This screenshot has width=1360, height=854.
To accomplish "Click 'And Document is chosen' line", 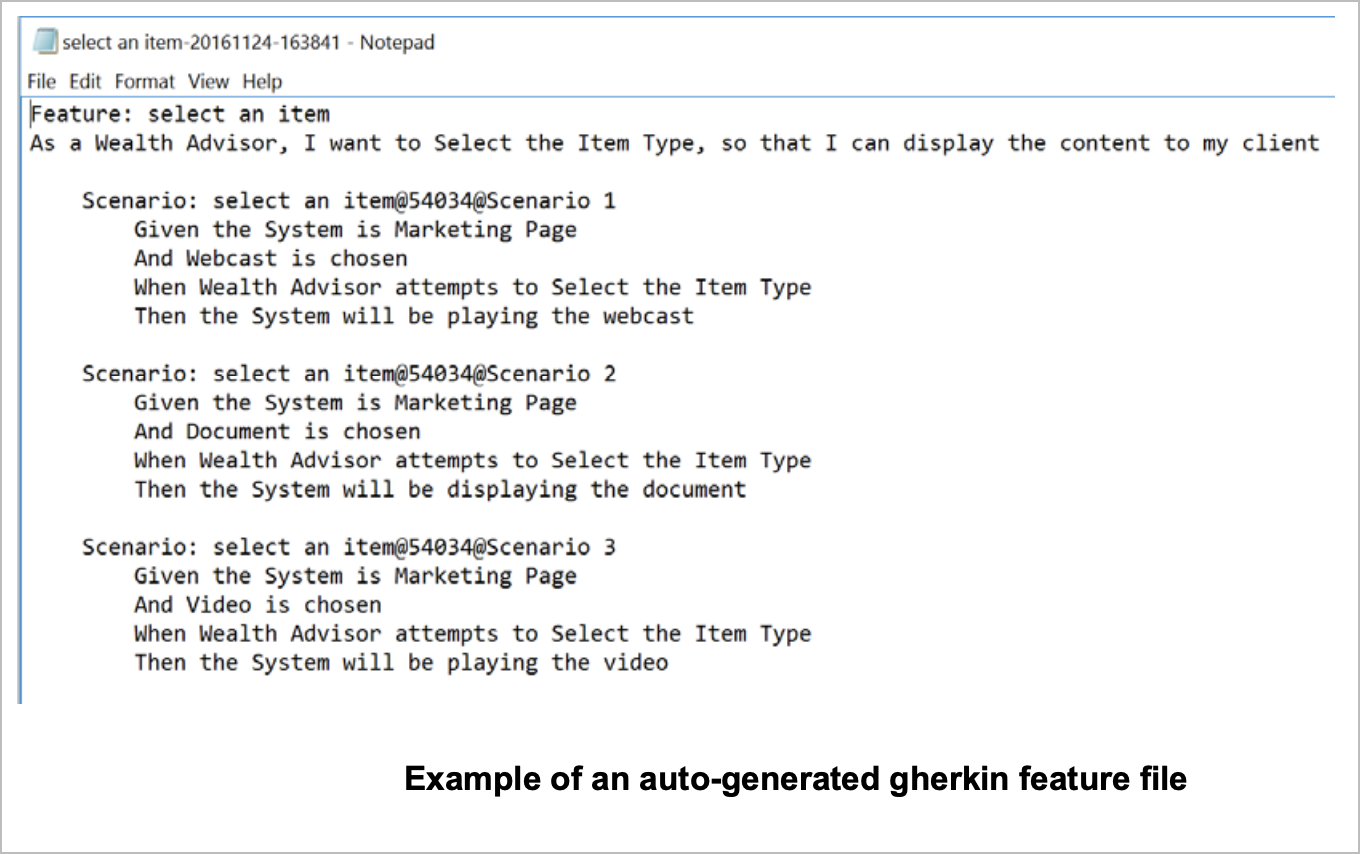I will point(277,432).
